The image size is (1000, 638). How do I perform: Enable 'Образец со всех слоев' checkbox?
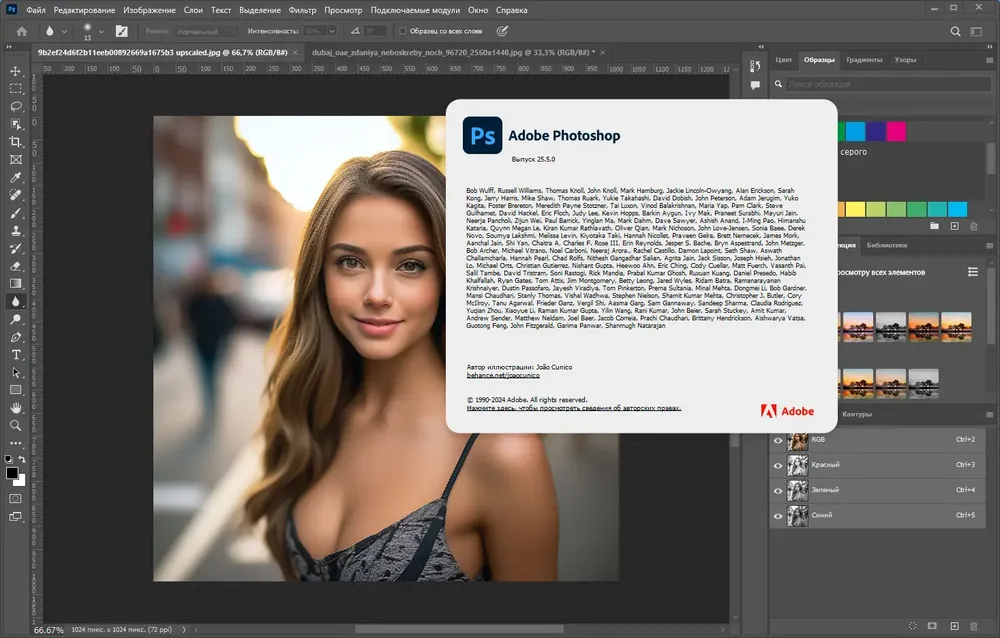tap(402, 31)
